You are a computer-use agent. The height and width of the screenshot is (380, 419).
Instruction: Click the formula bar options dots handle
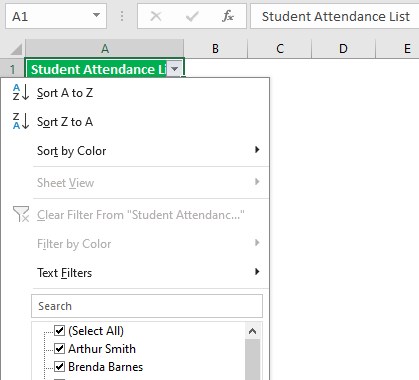(122, 16)
